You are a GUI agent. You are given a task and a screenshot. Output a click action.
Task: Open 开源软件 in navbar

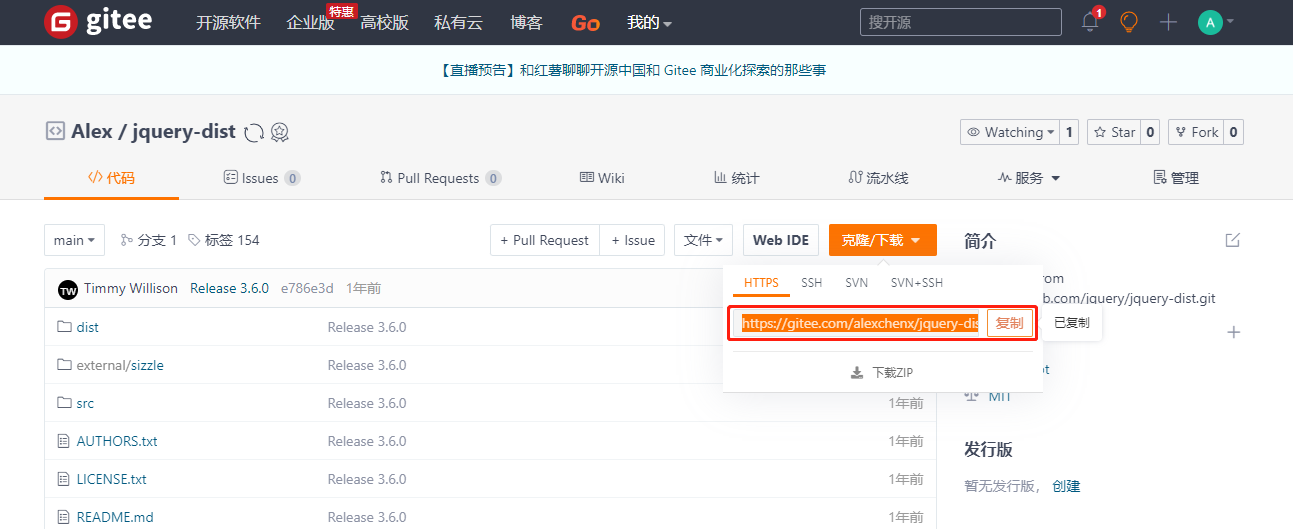[228, 22]
